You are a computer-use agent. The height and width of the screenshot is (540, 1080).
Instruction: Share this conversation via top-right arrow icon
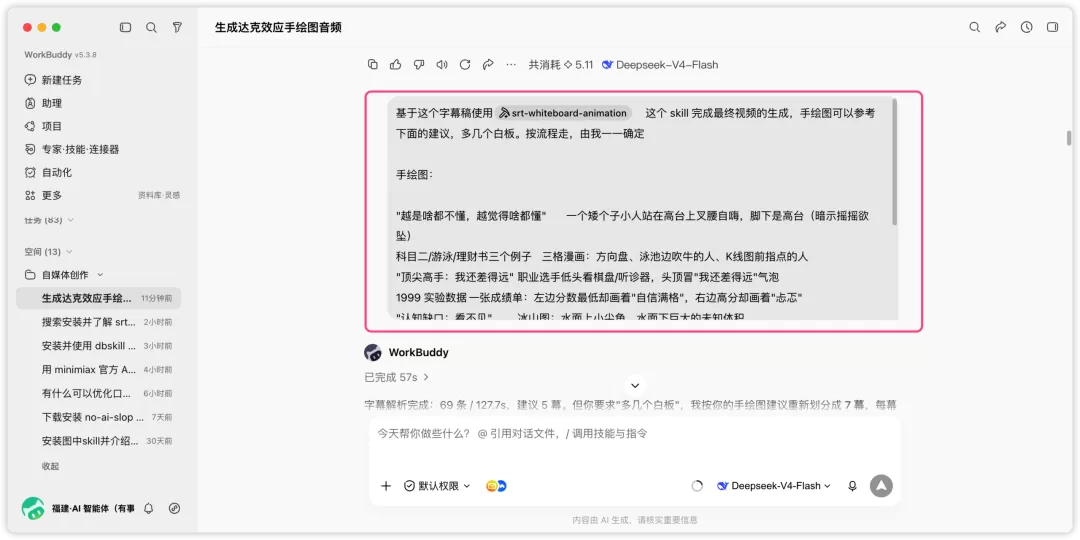[1001, 28]
